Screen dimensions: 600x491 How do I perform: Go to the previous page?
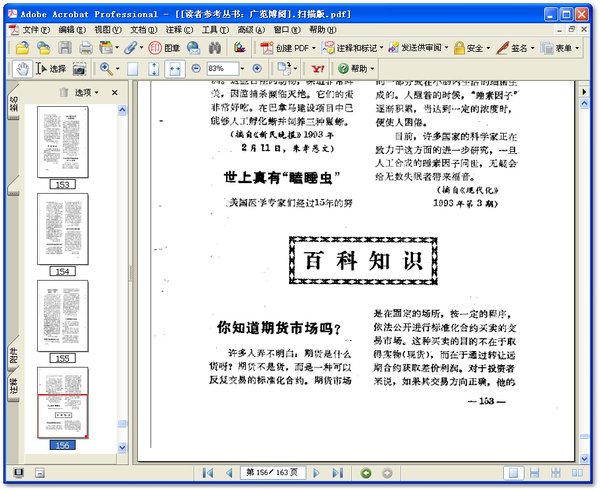tap(230, 473)
